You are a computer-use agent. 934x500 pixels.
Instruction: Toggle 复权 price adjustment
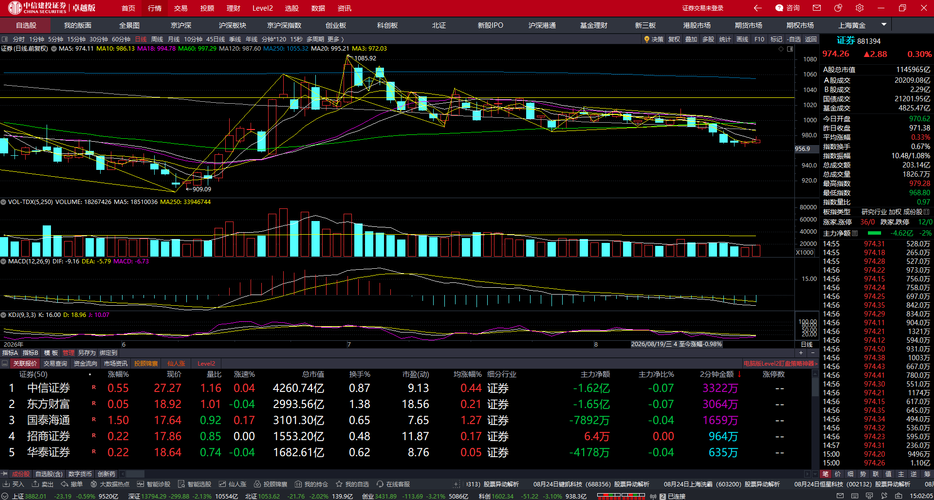coord(674,39)
